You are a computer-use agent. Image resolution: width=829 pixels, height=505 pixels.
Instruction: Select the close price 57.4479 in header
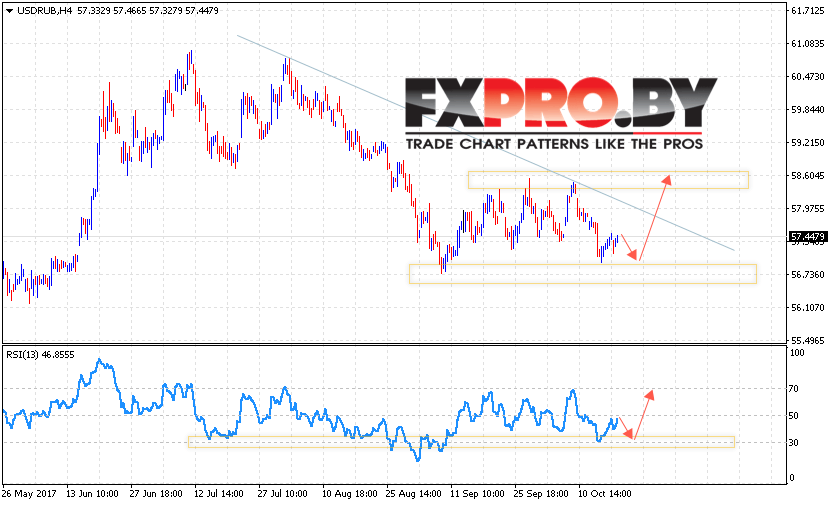pos(202,11)
